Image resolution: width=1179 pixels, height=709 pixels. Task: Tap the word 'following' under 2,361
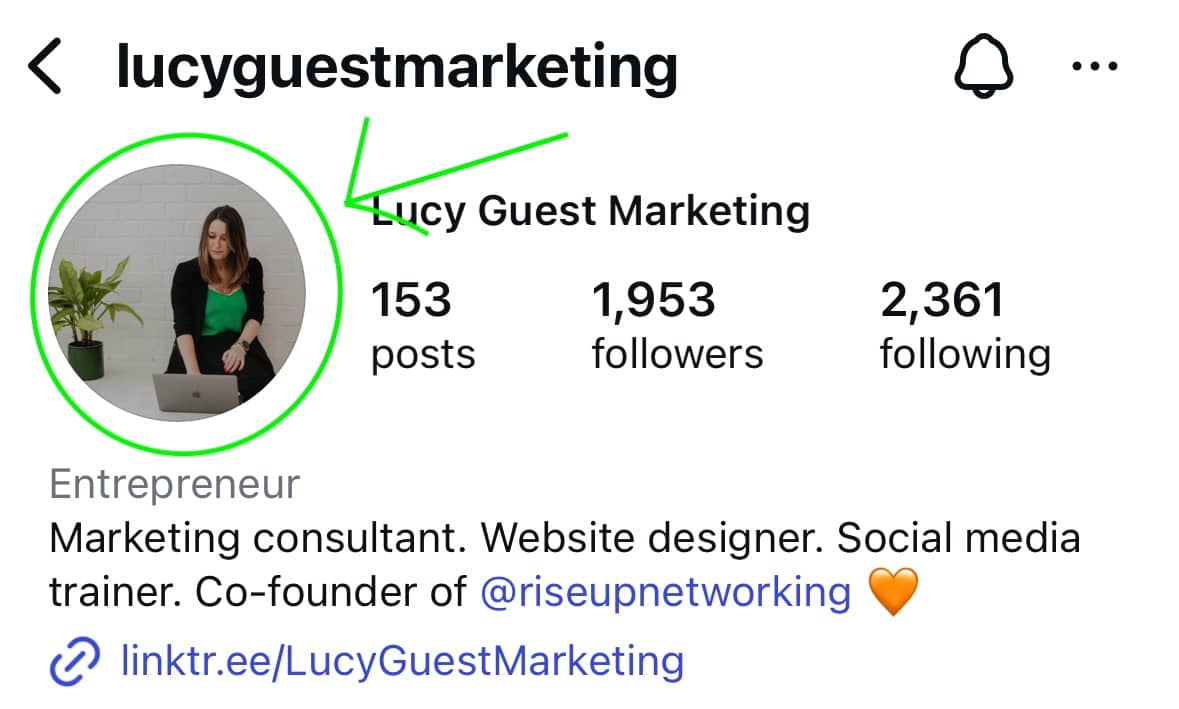tap(965, 355)
